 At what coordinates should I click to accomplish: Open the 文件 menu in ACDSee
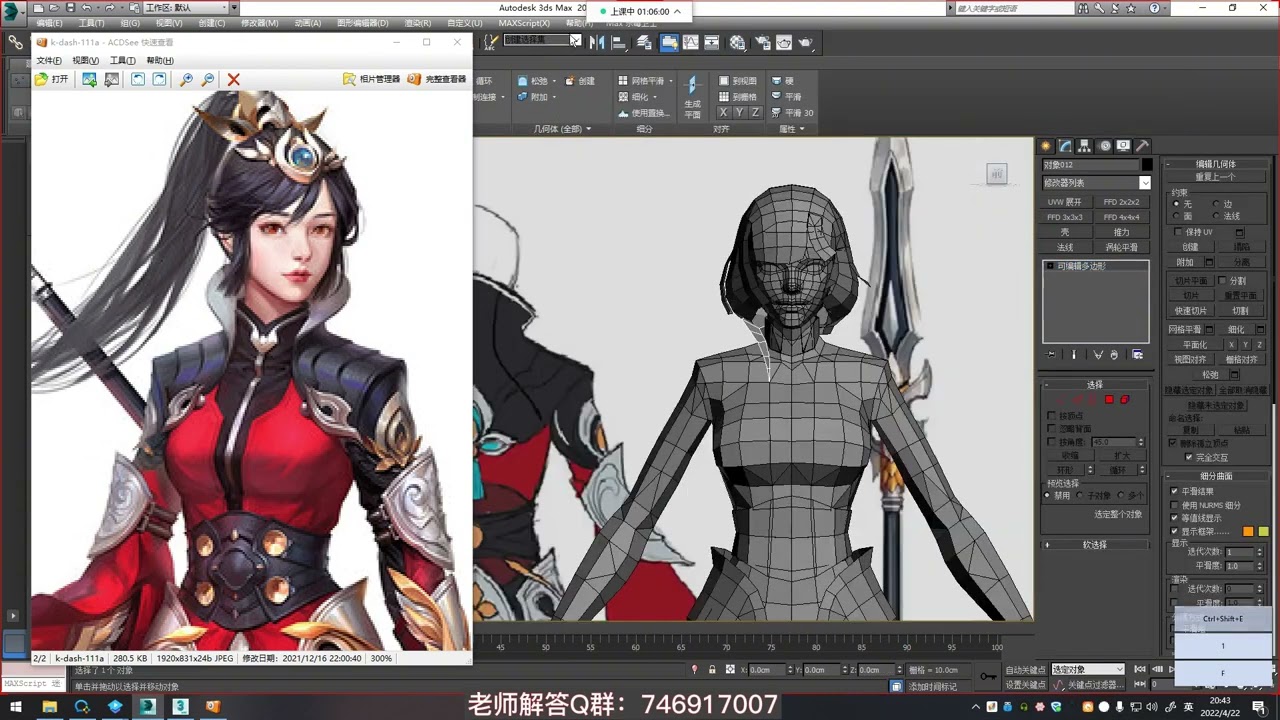(x=49, y=60)
